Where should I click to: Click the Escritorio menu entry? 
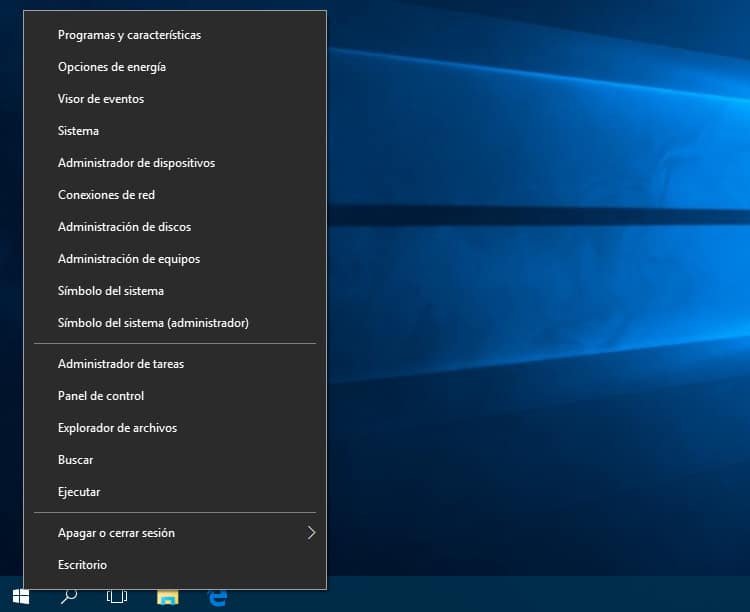[x=175, y=565]
